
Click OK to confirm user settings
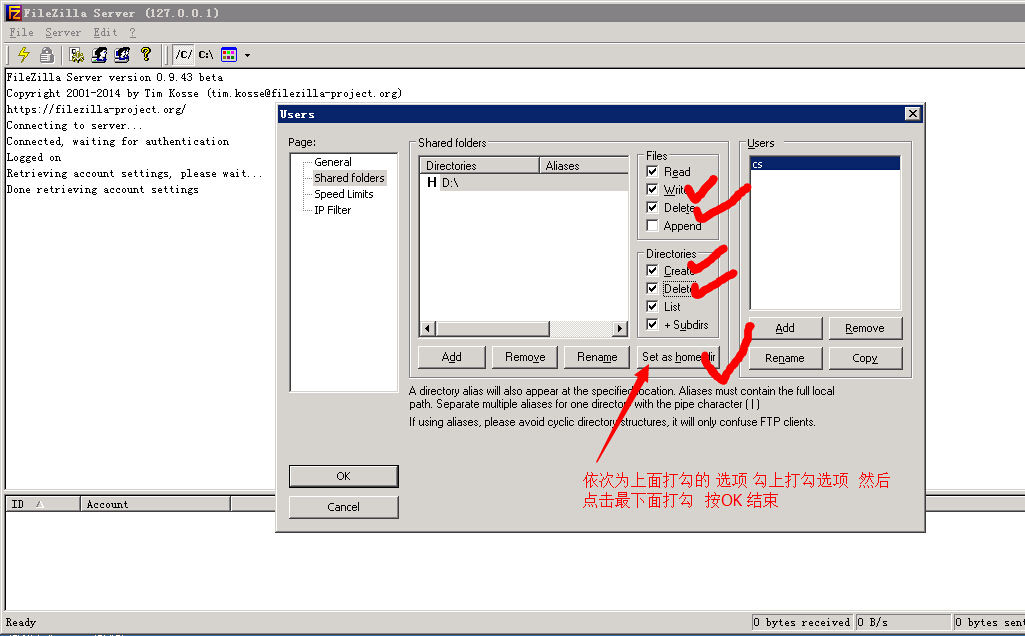coord(343,477)
